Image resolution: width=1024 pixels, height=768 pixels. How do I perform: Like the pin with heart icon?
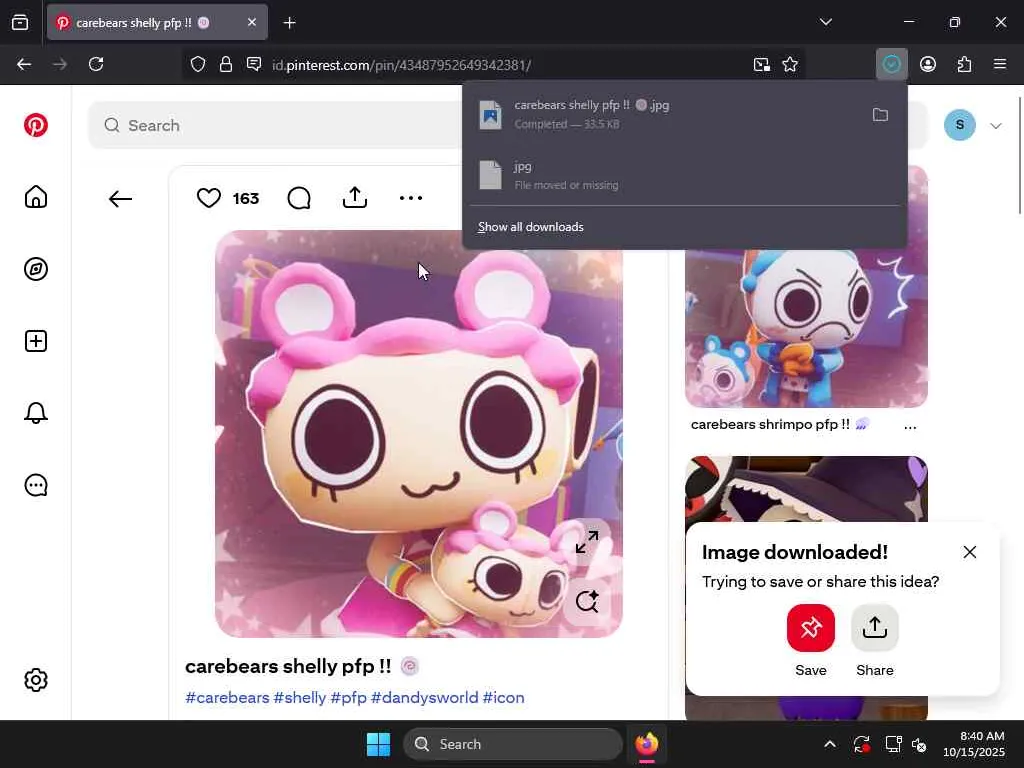click(x=209, y=198)
